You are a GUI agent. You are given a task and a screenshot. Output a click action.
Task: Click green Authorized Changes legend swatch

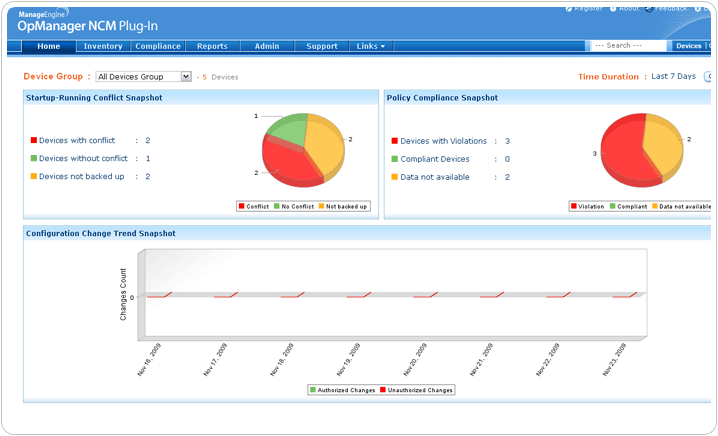312,390
